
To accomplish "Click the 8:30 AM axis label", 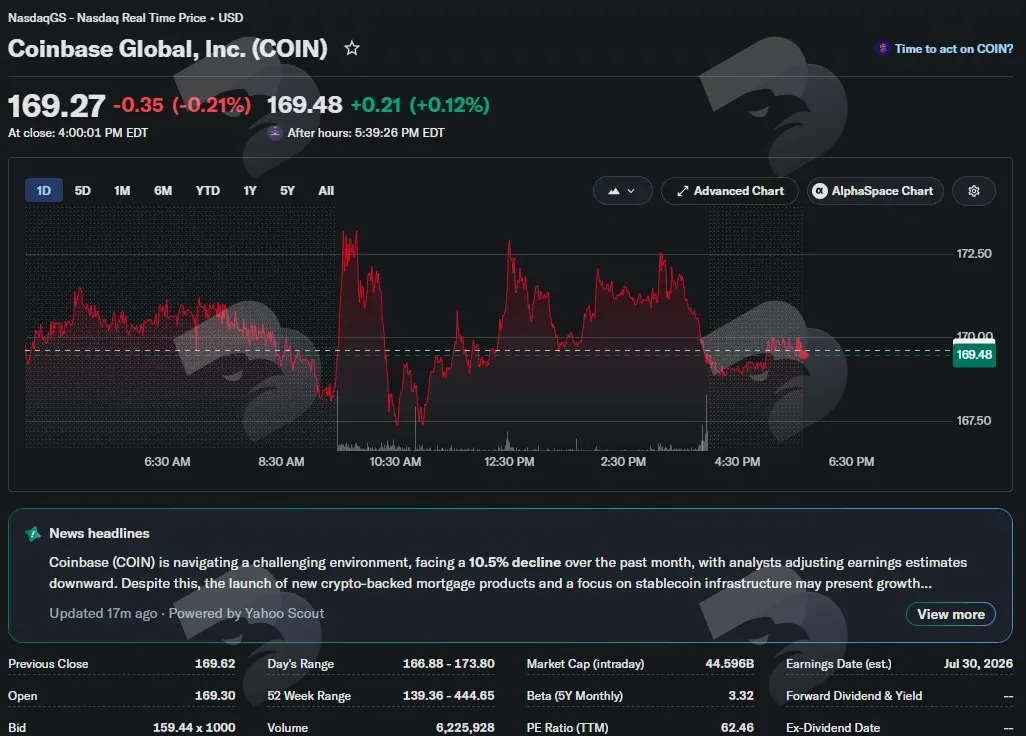I will (281, 462).
